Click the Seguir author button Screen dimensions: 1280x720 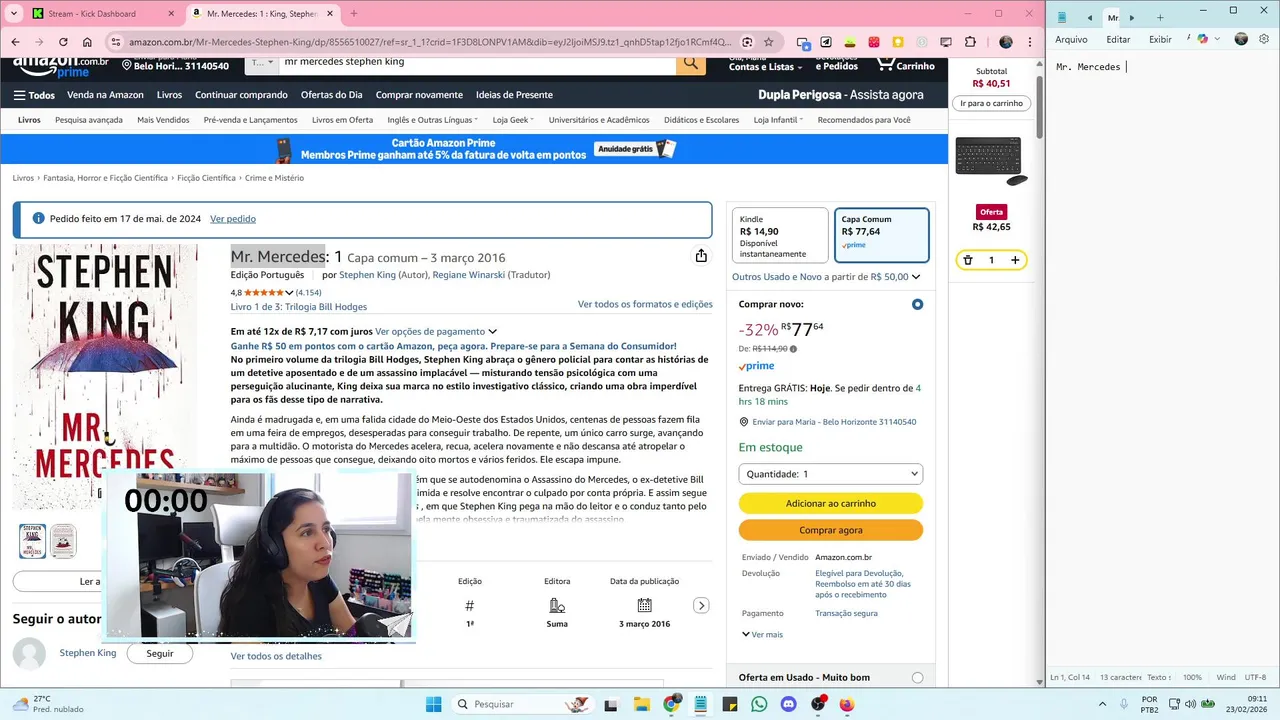[160, 653]
